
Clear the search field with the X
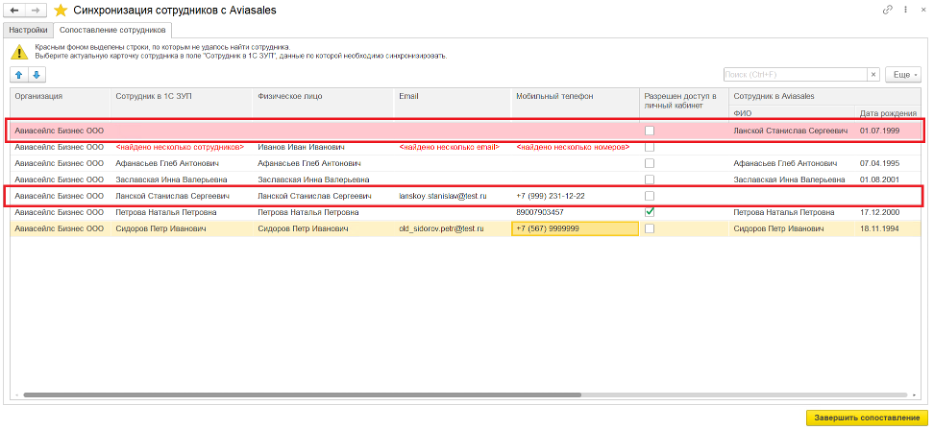[x=873, y=75]
